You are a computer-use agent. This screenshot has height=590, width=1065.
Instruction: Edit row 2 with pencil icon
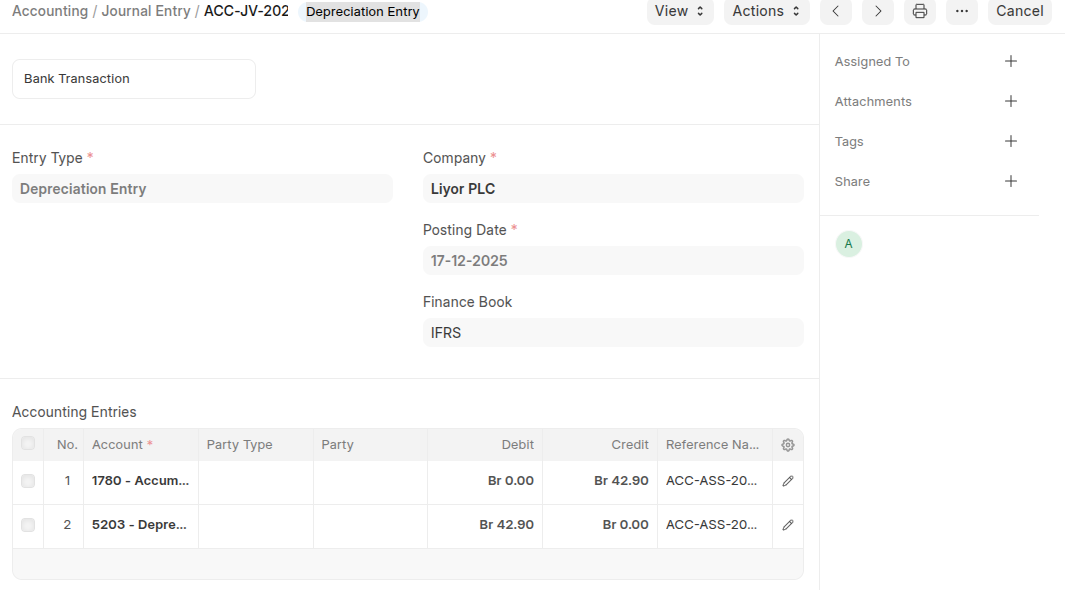click(x=788, y=525)
